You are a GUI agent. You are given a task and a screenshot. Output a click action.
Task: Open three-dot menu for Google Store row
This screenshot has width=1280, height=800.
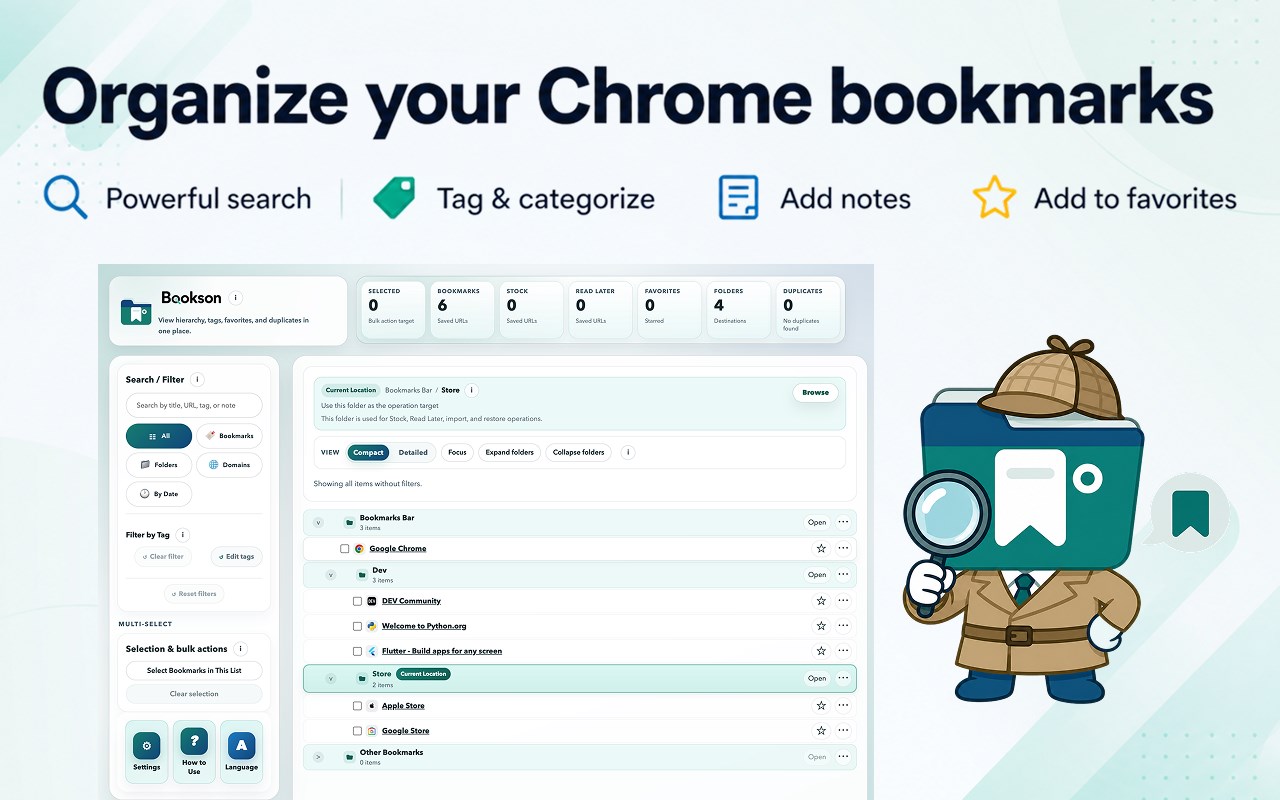(x=843, y=731)
